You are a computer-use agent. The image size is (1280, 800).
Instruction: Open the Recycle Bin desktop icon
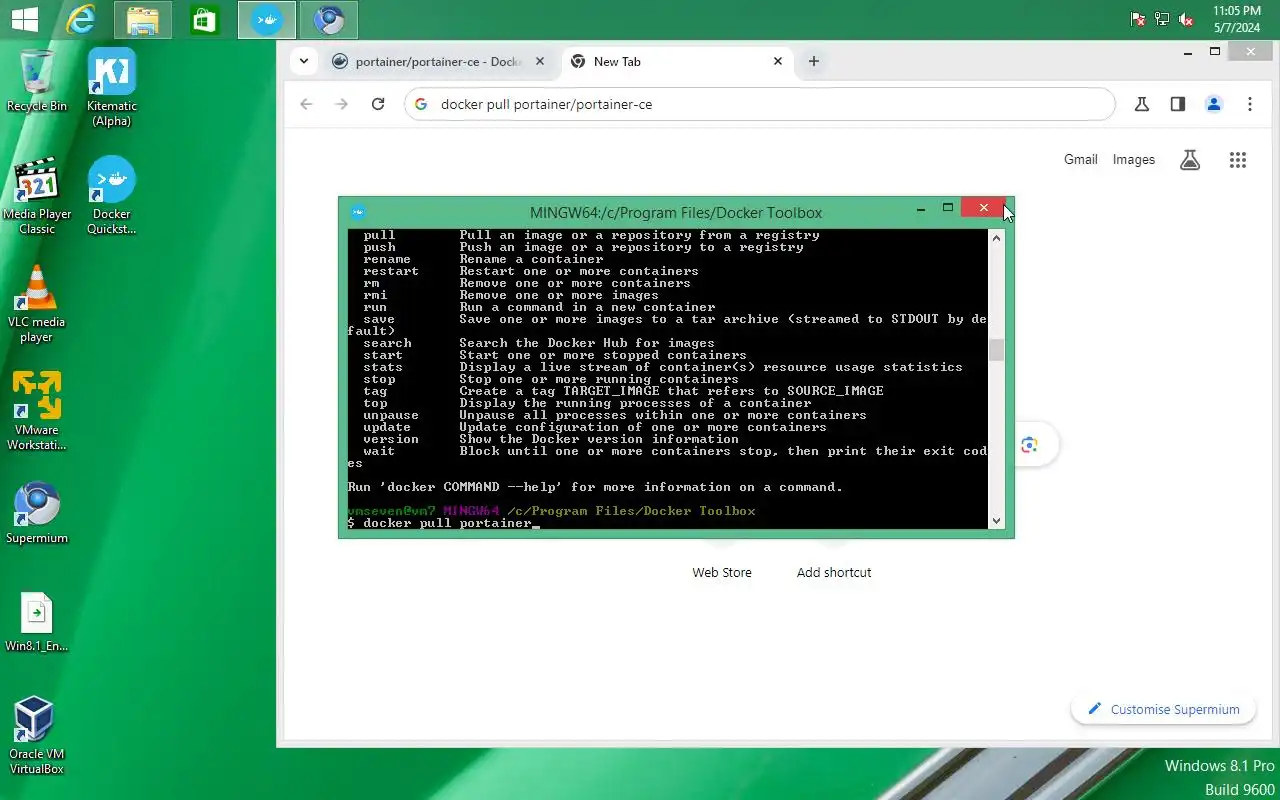37,81
